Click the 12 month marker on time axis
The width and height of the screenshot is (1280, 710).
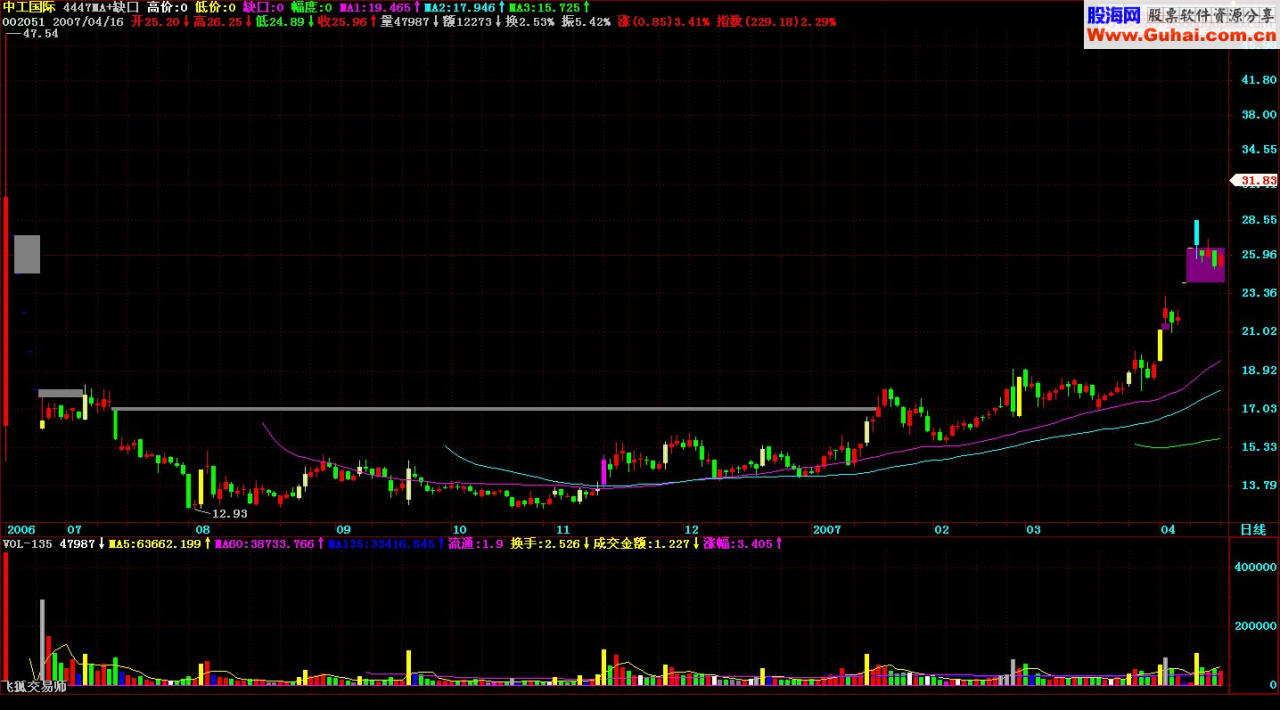point(691,528)
